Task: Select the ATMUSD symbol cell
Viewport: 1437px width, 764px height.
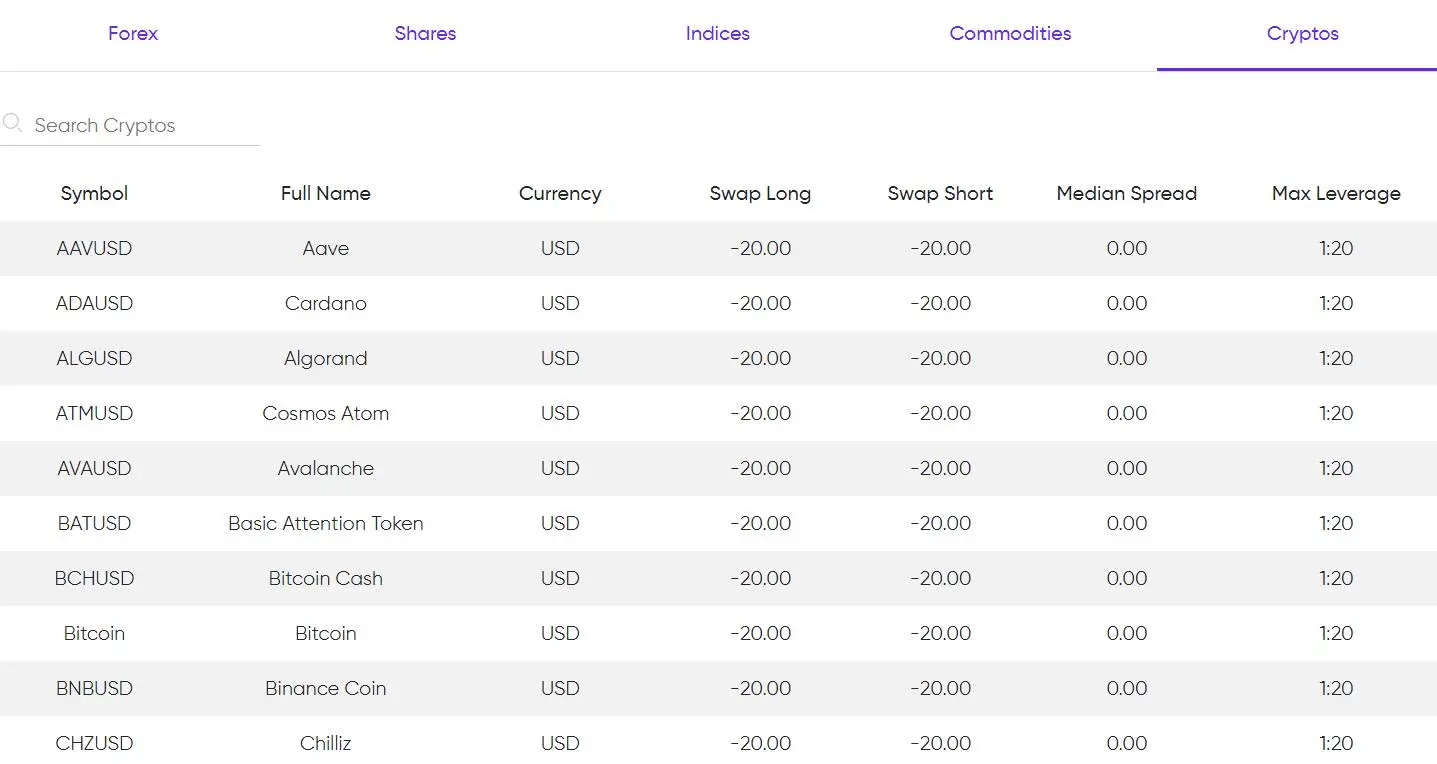Action: pos(94,414)
